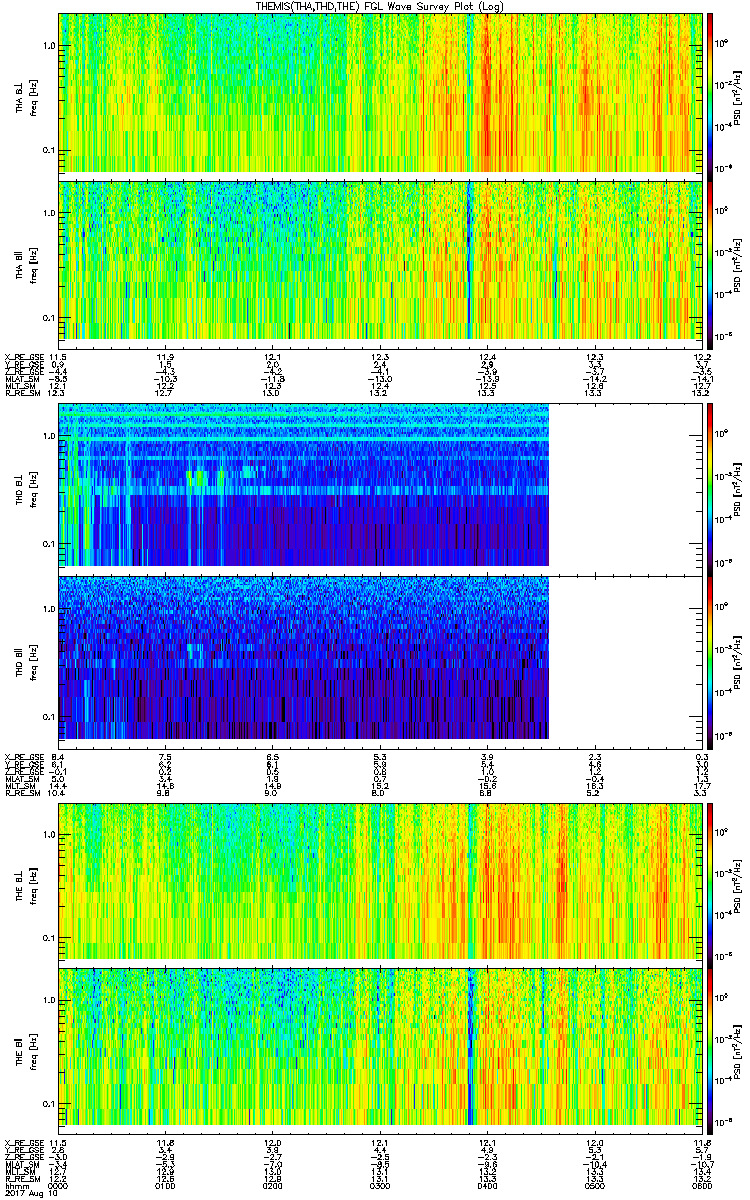The height and width of the screenshot is (1200, 750).
Task: Click the '0.1' frequency tick on THA B∥ axis
Action: tap(48, 319)
